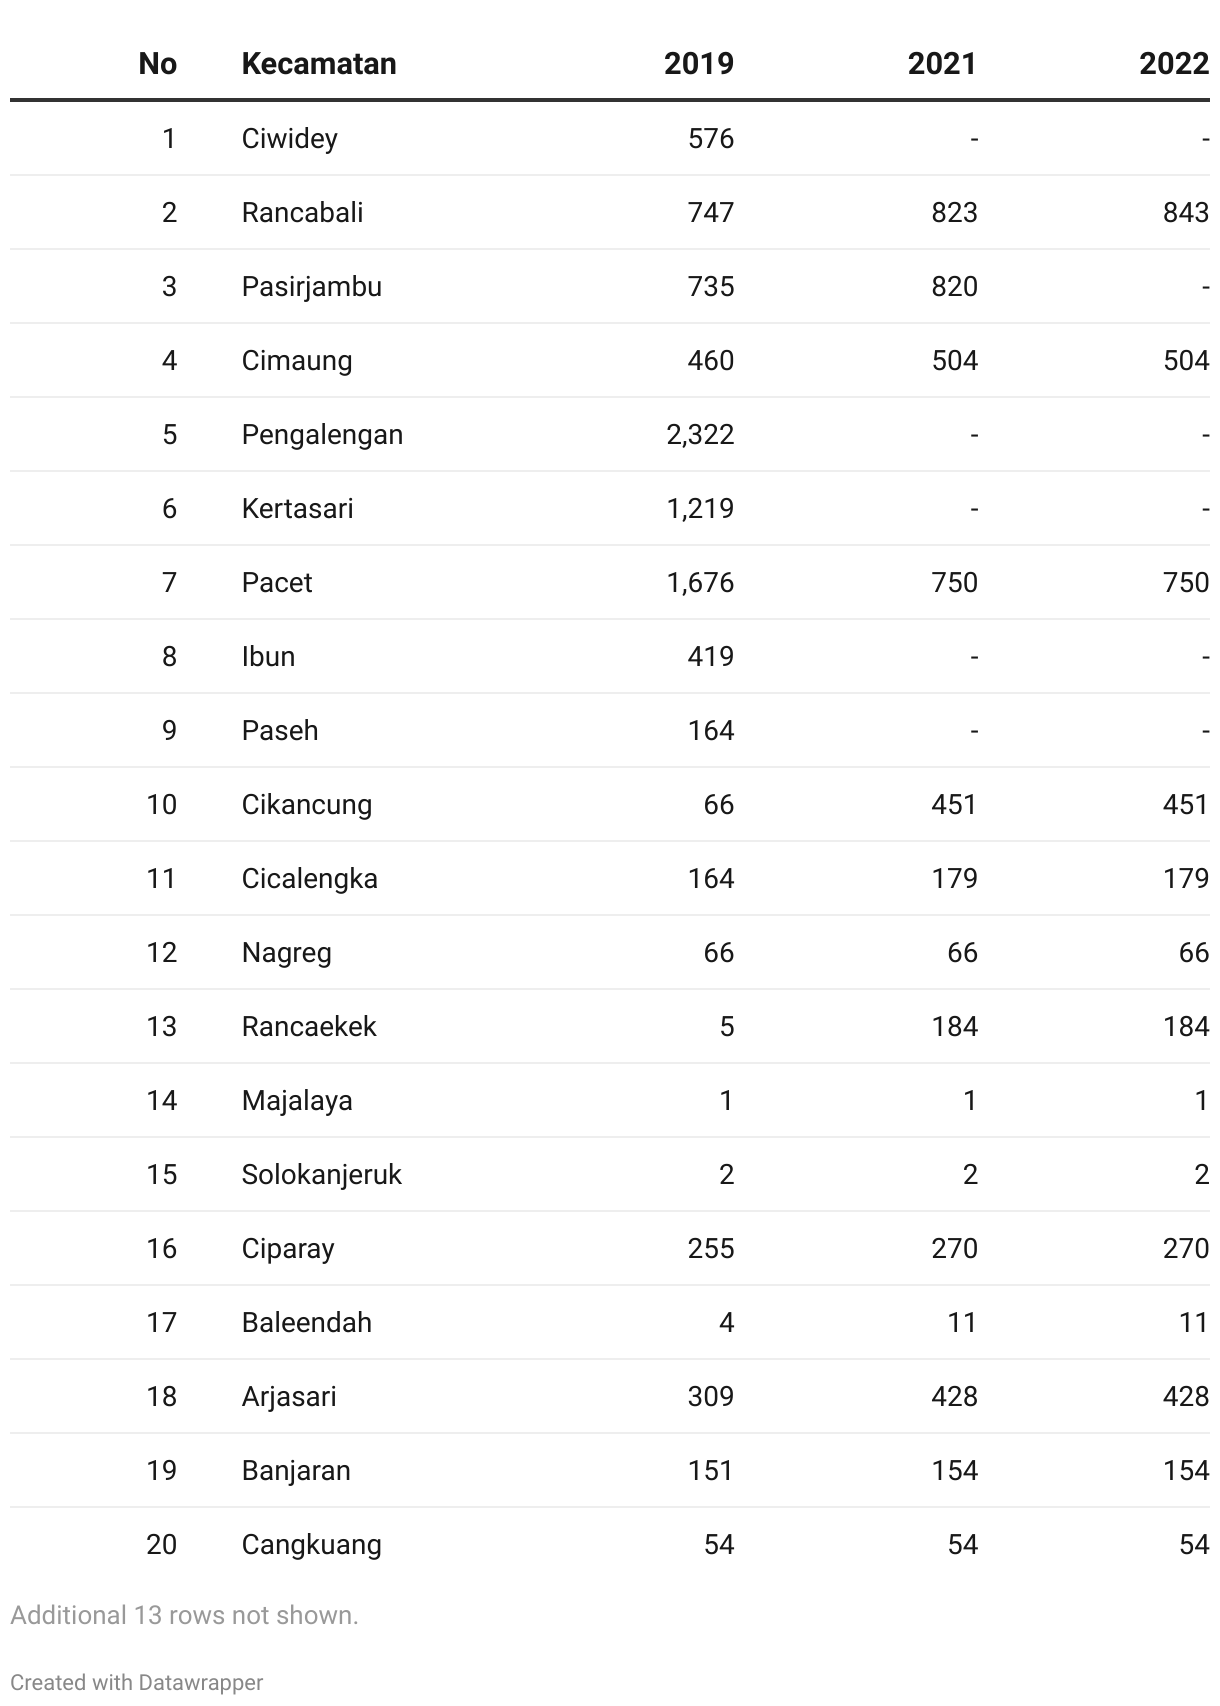Click the Pacet kecamatan cell

(x=277, y=582)
